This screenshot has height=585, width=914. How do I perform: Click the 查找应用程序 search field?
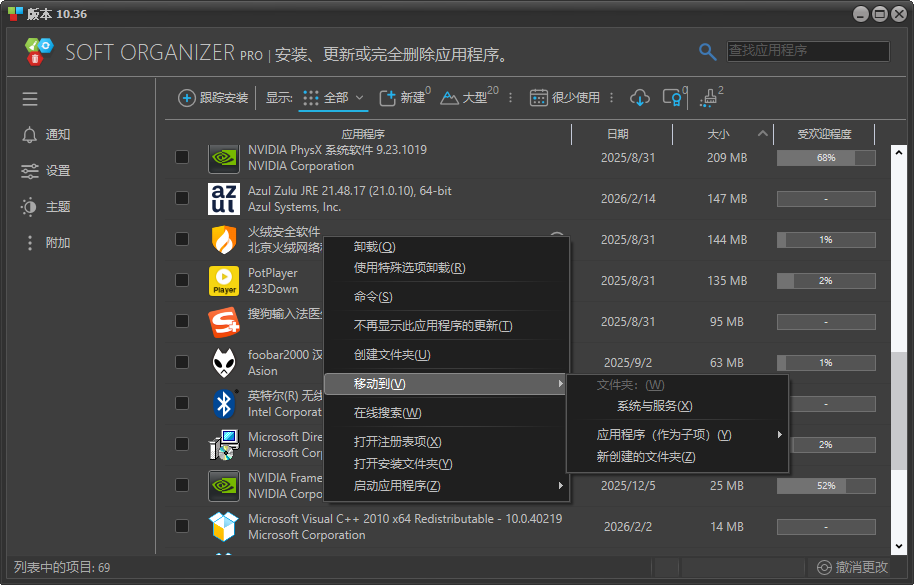807,51
